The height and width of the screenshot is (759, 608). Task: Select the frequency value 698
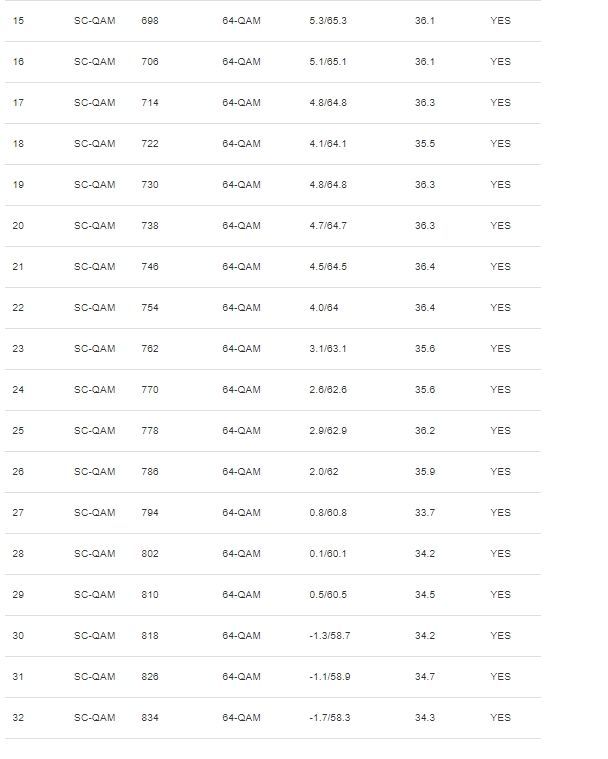(x=151, y=21)
